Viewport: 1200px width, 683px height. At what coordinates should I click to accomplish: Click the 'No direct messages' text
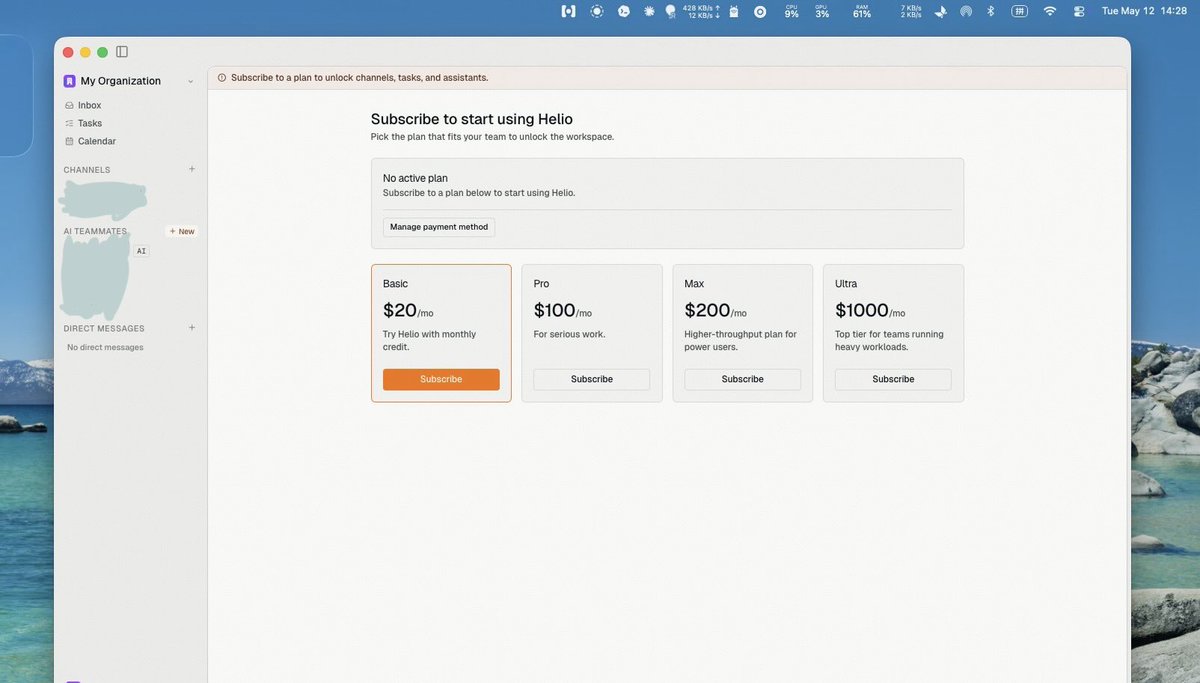(105, 347)
